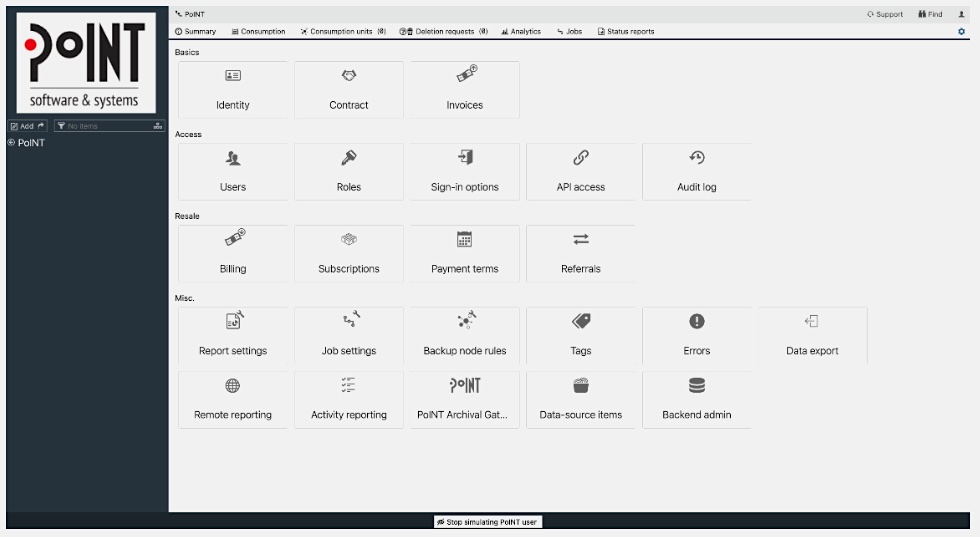This screenshot has width=980, height=537.
Task: Open the Deletion requests tab
Action: [444, 31]
